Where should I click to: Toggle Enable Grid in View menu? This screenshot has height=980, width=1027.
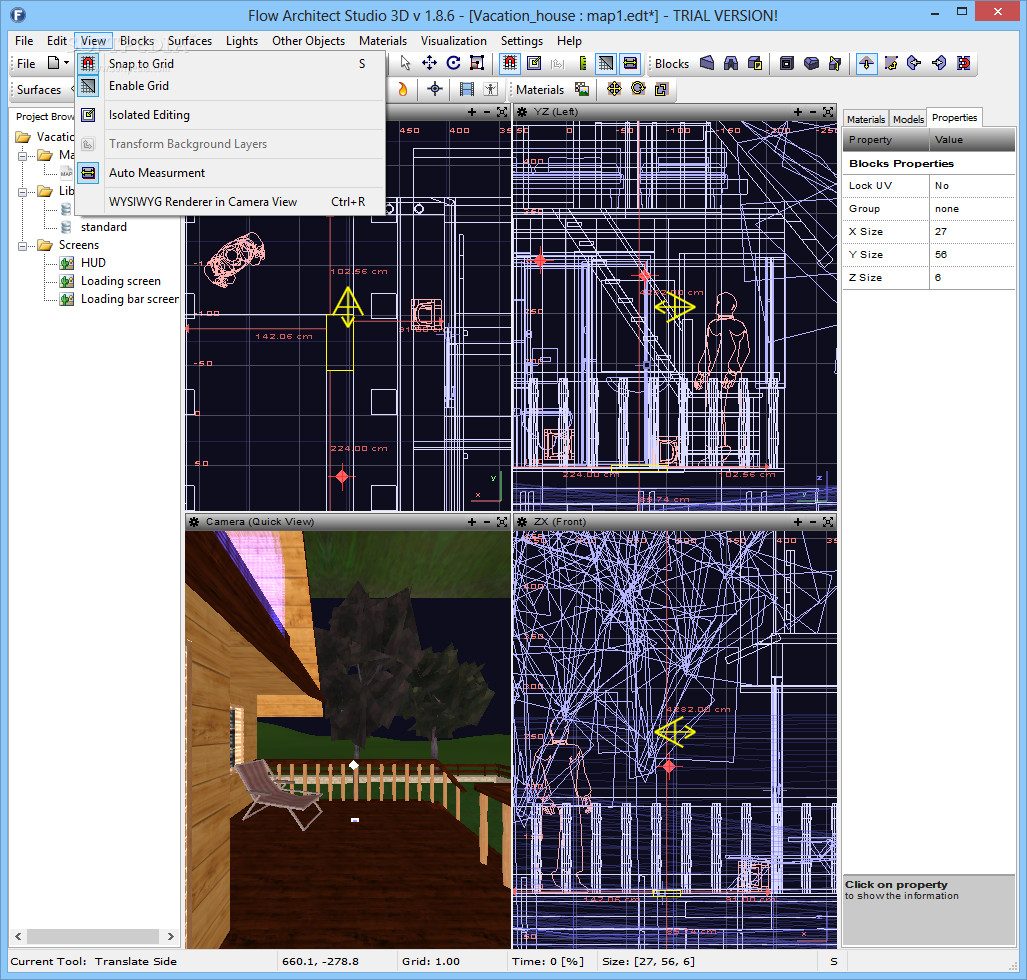coord(229,86)
